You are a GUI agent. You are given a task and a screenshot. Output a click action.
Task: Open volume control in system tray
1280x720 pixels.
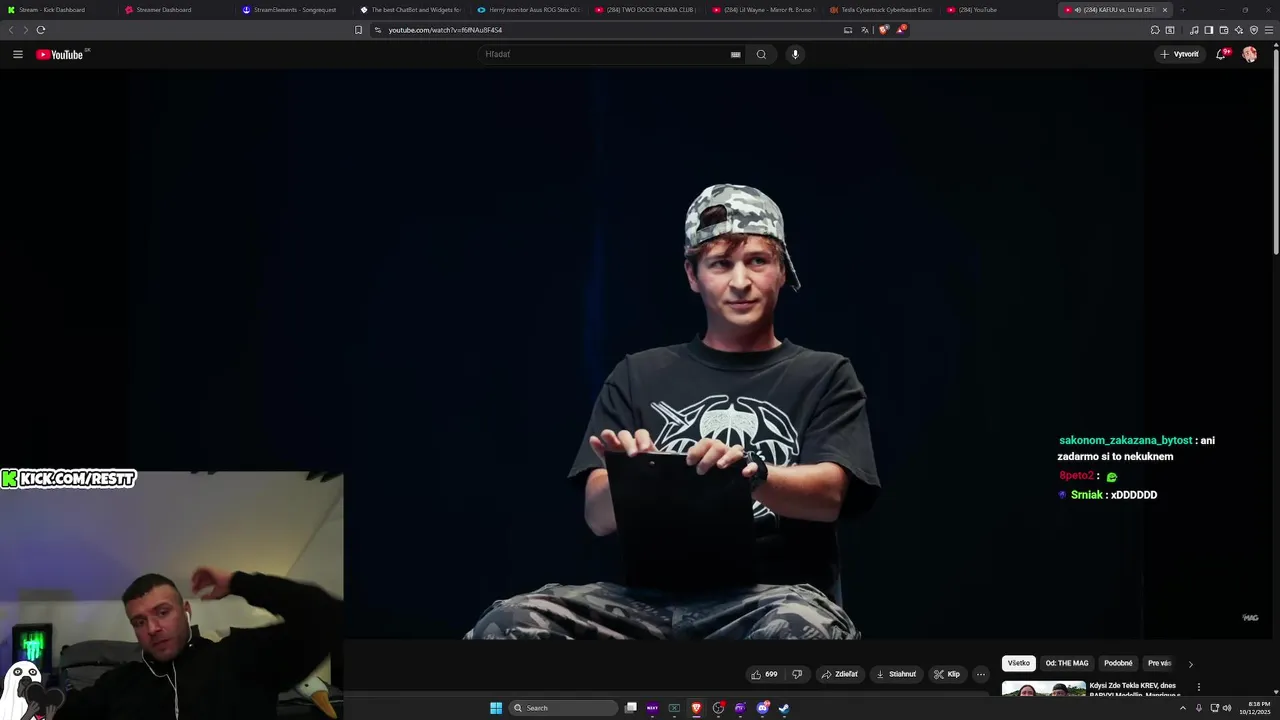point(1227,708)
